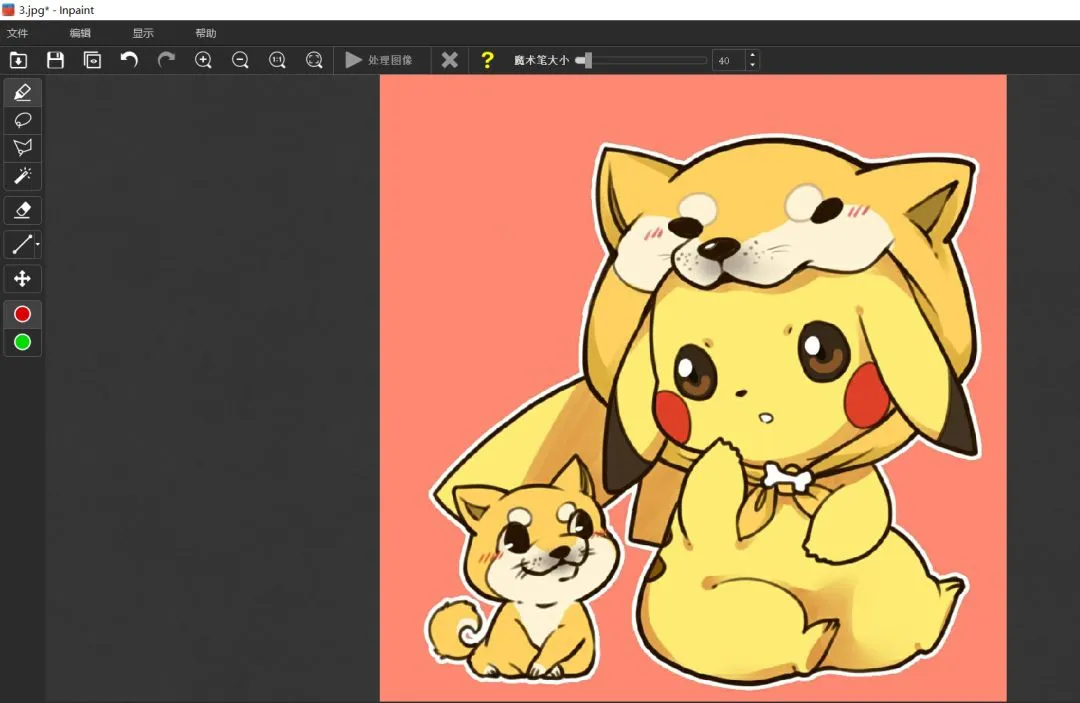
Task: Select the Lasso selection tool
Action: [x=22, y=120]
